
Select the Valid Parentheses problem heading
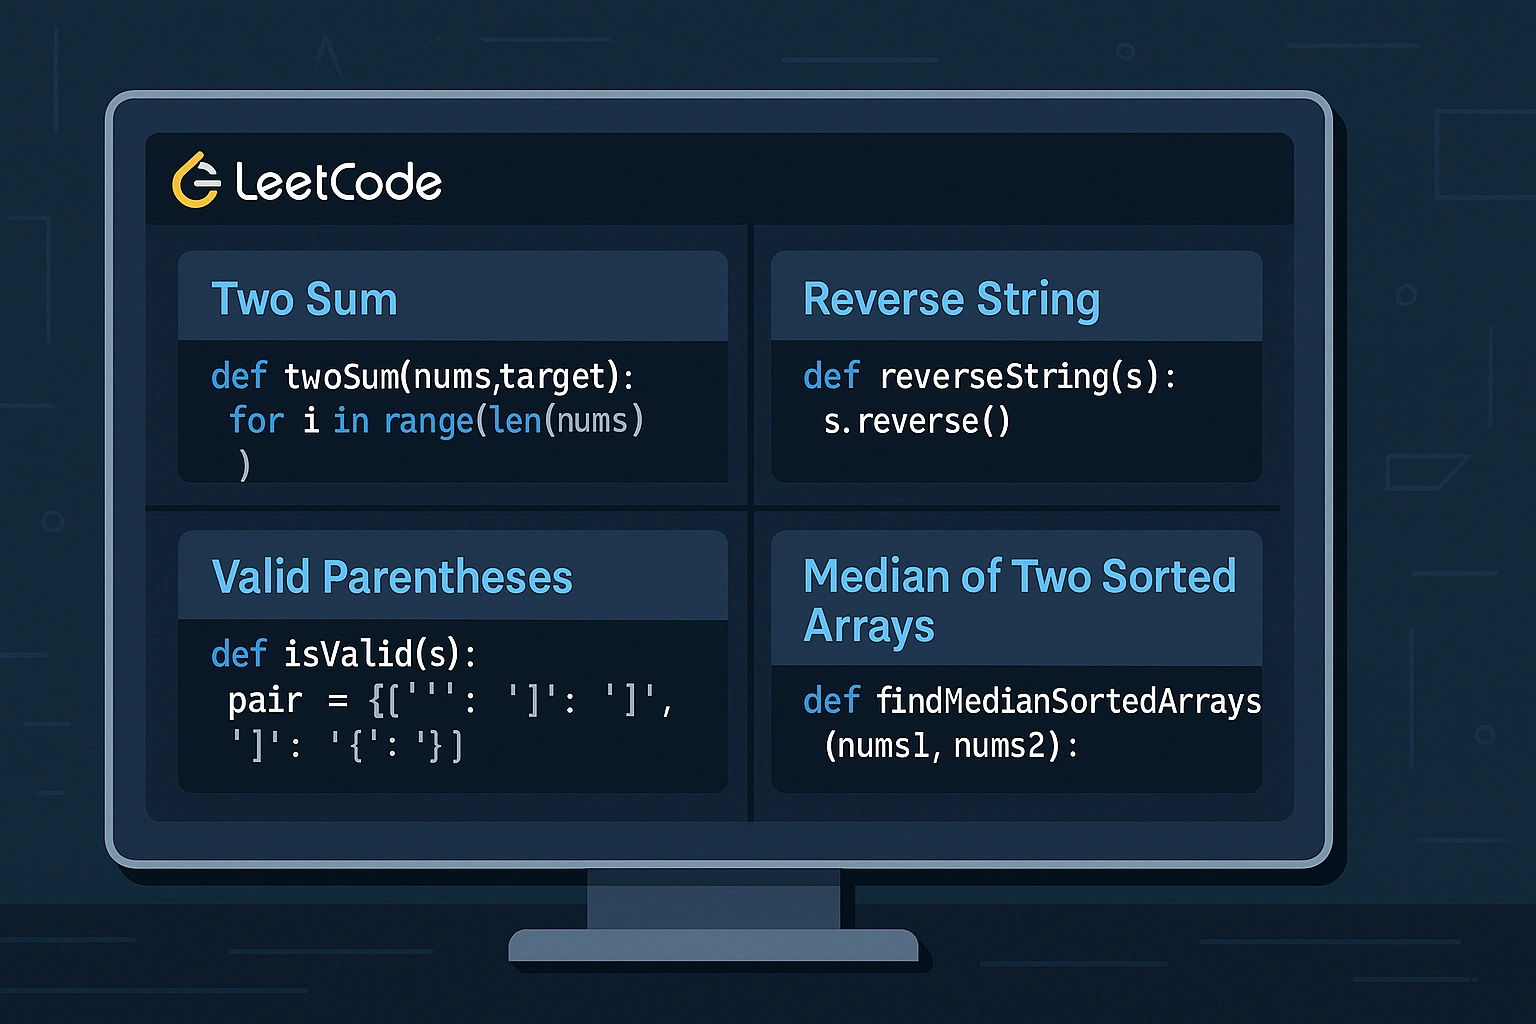392,577
